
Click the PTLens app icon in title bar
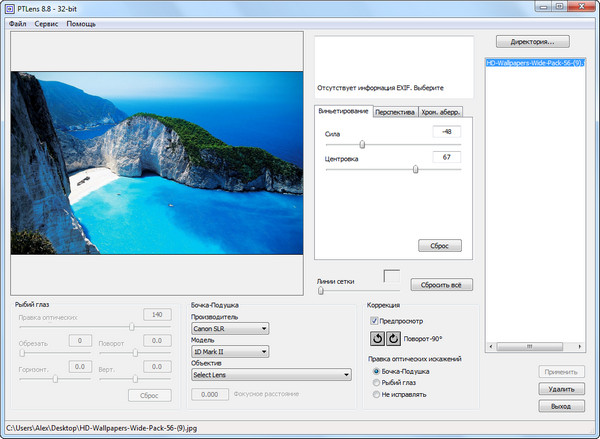click(x=10, y=8)
